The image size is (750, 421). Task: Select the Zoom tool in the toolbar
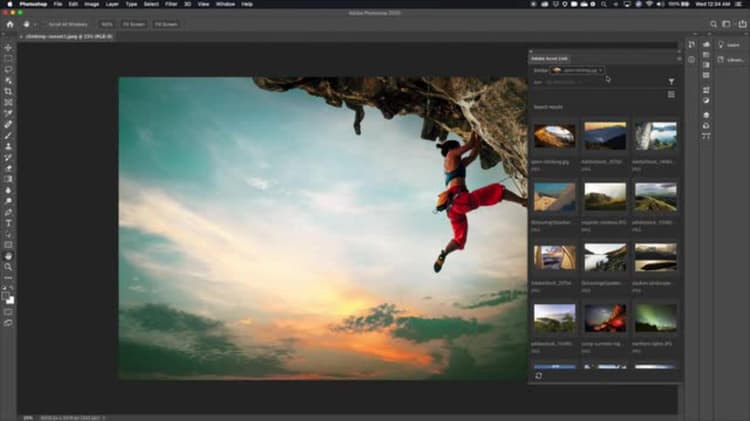click(8, 267)
